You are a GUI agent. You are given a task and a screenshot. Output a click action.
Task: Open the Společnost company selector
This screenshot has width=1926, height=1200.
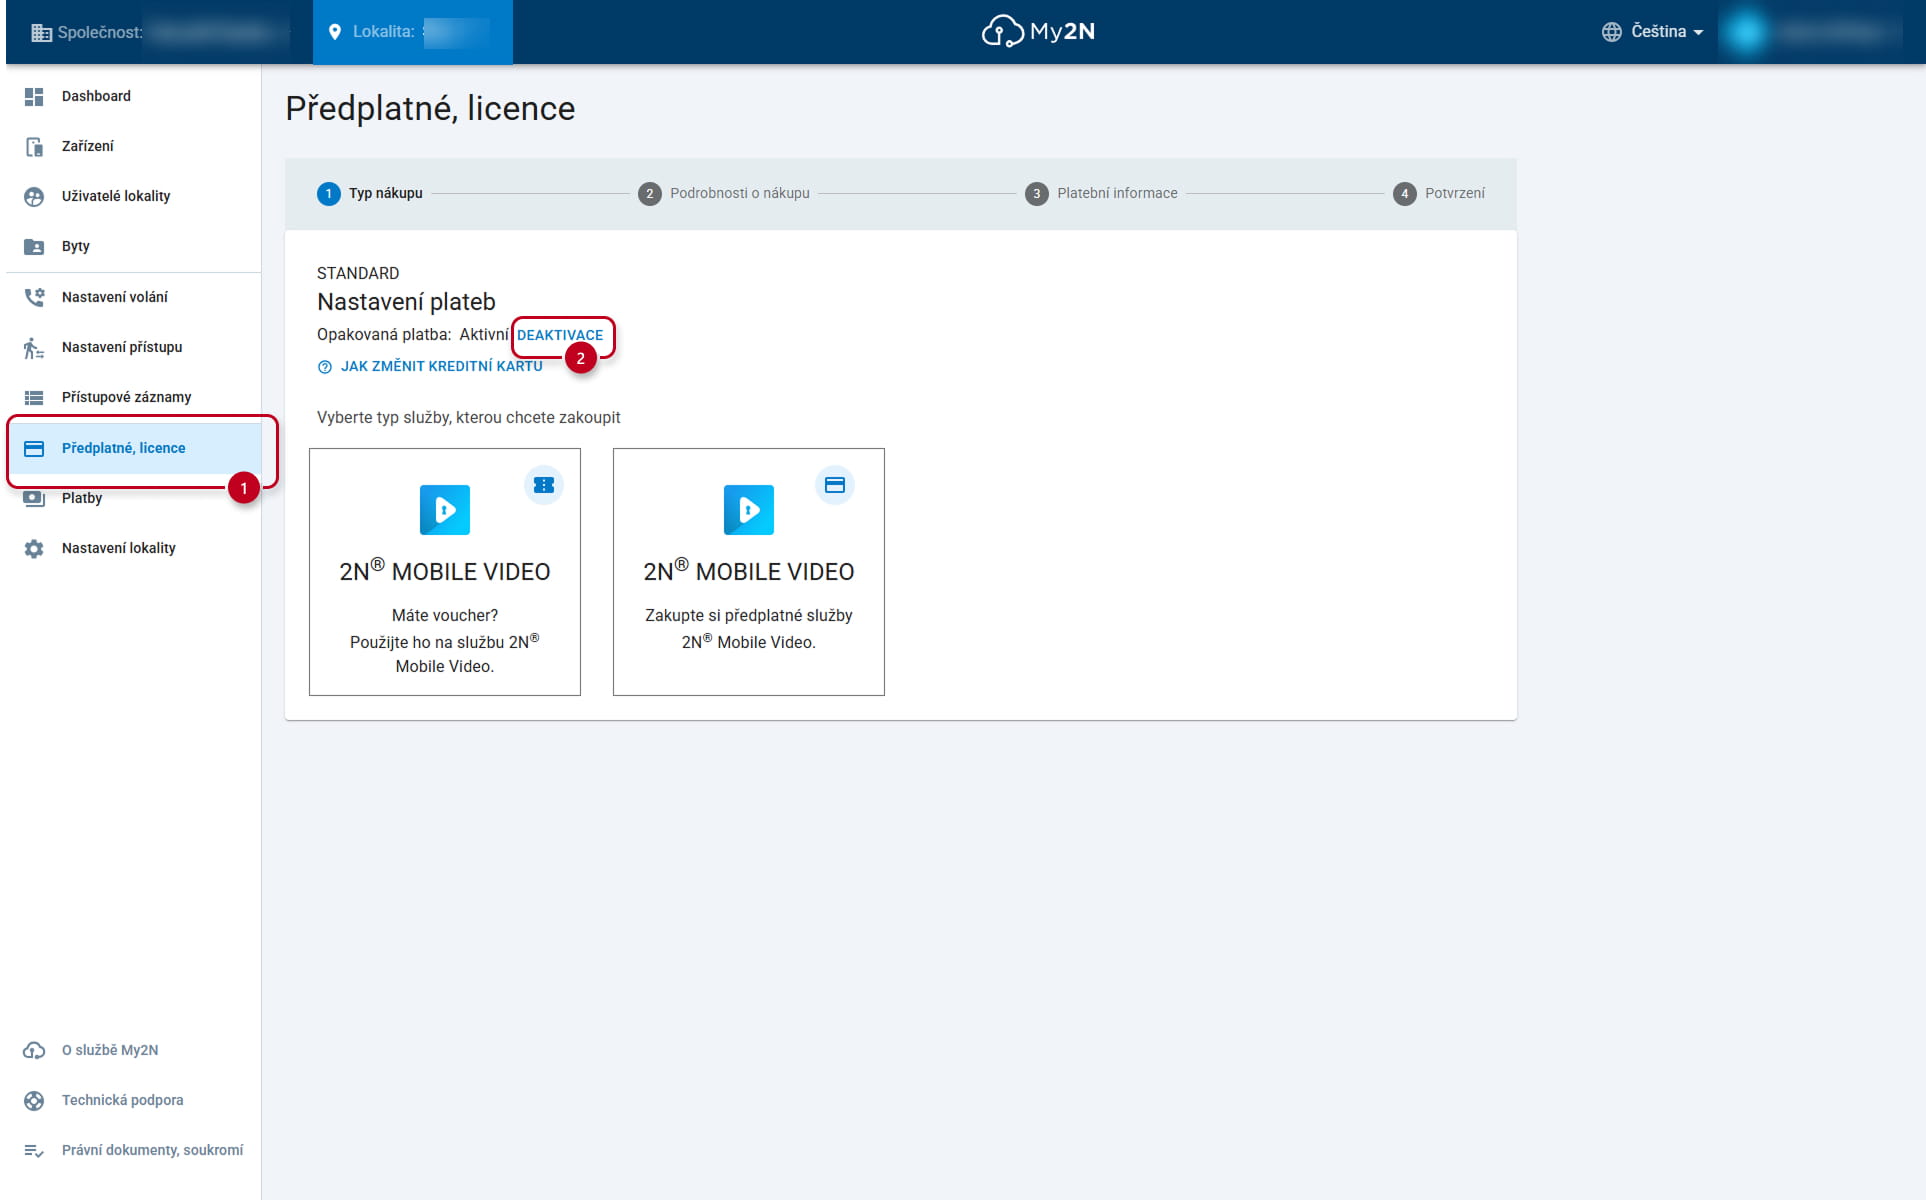(160, 32)
